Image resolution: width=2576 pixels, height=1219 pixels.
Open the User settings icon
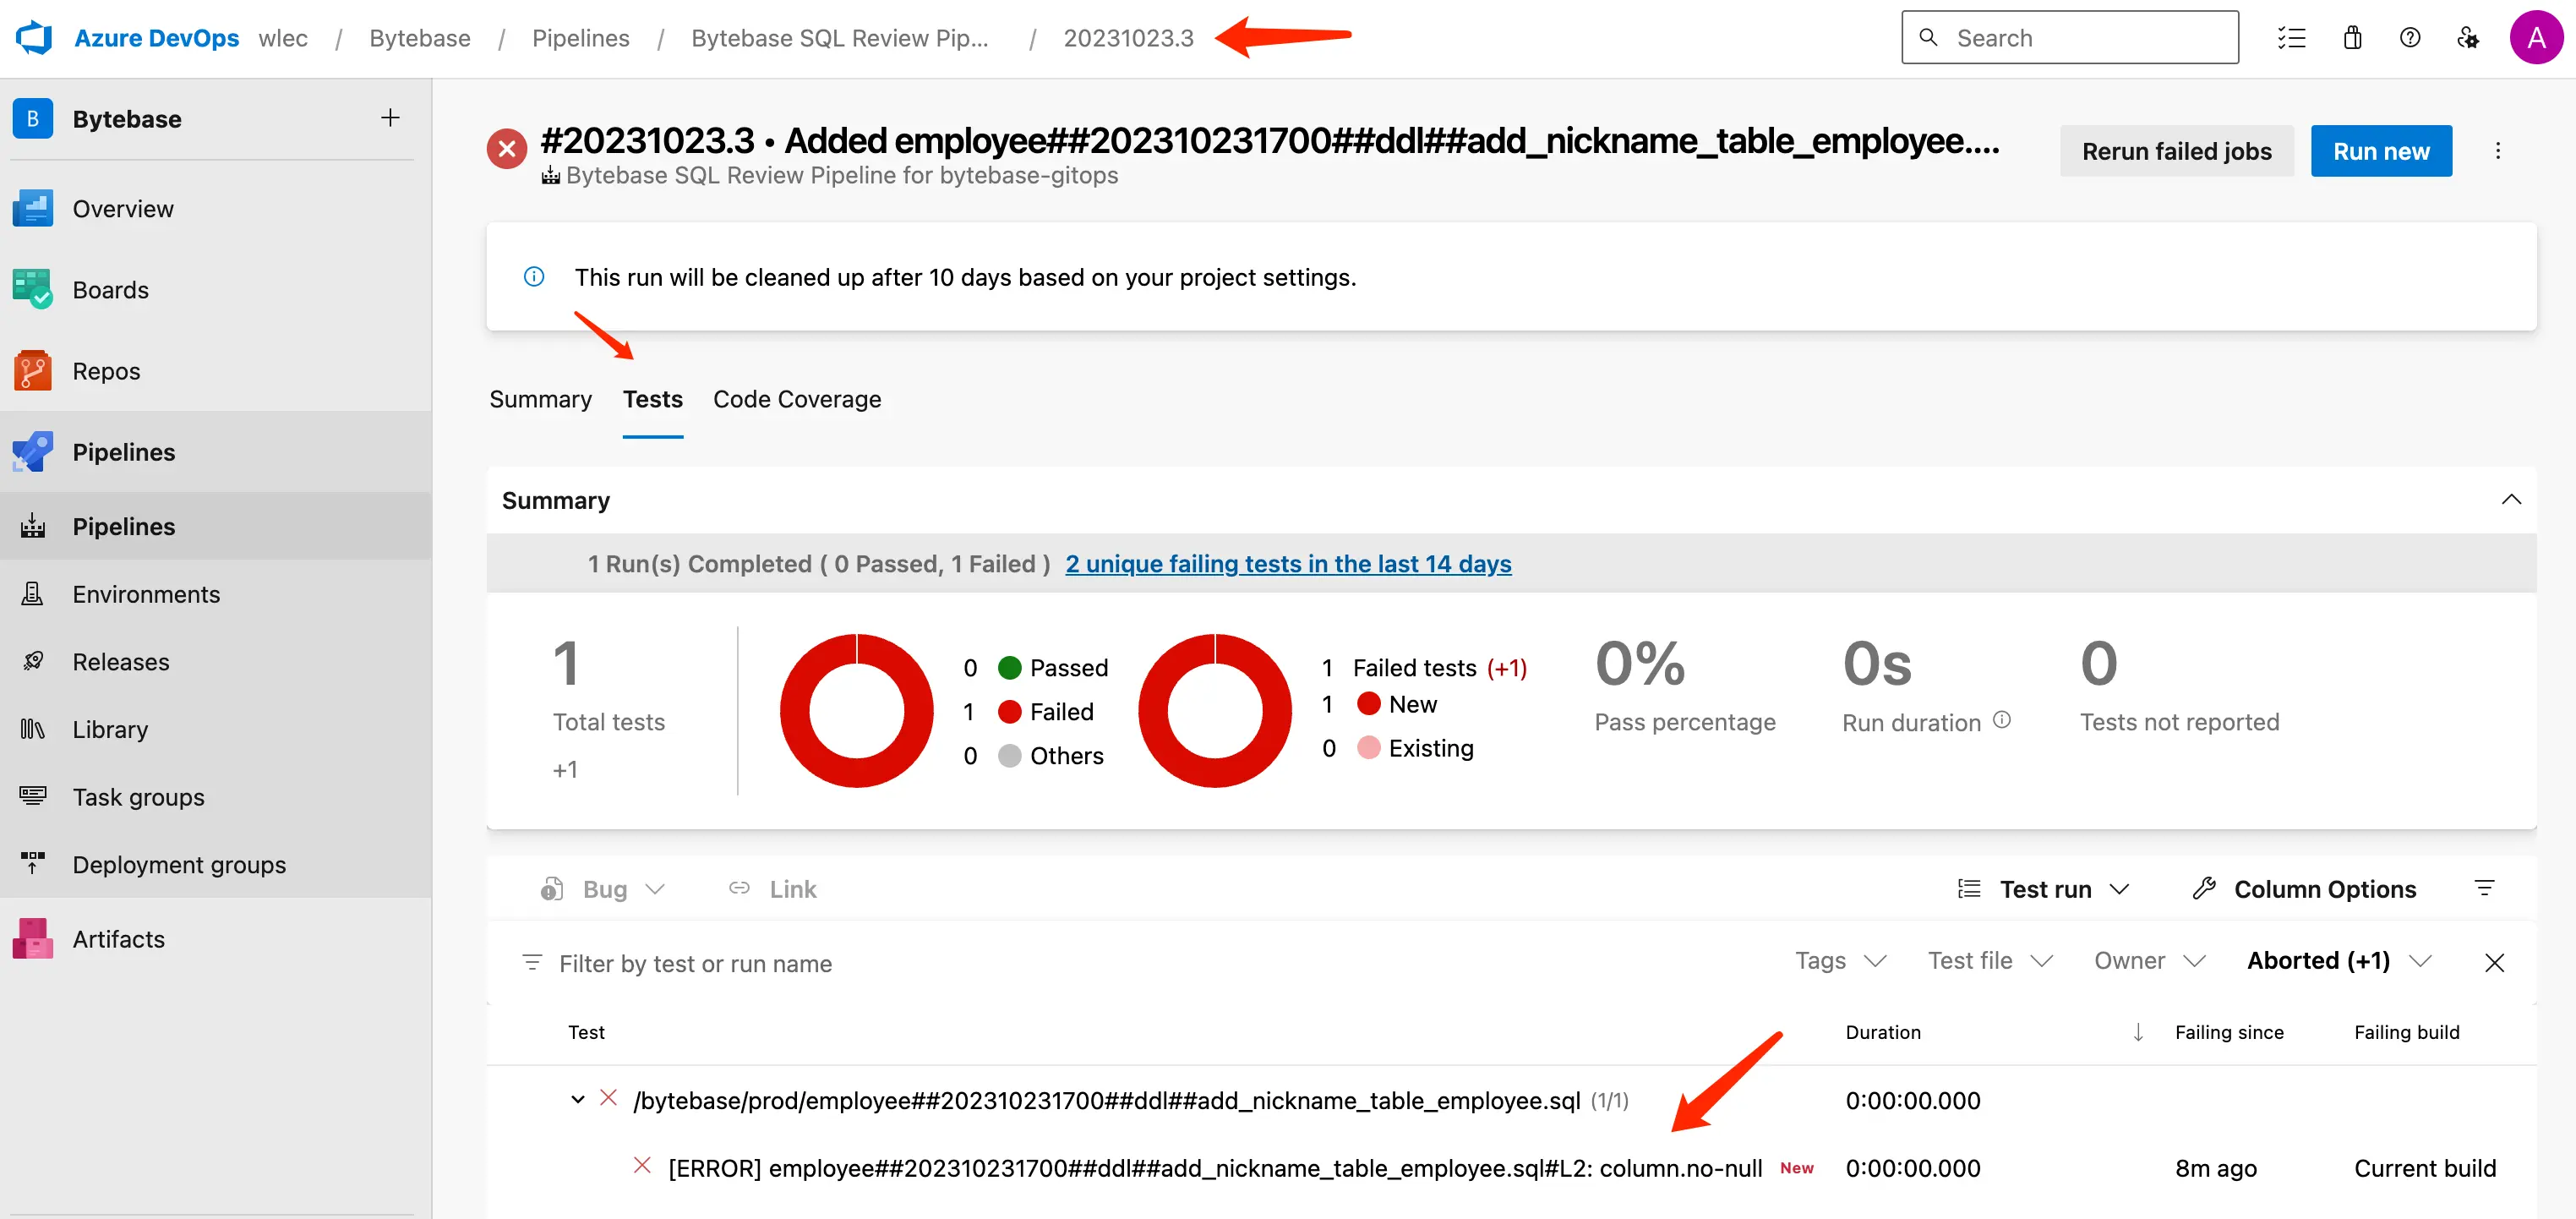(2467, 38)
